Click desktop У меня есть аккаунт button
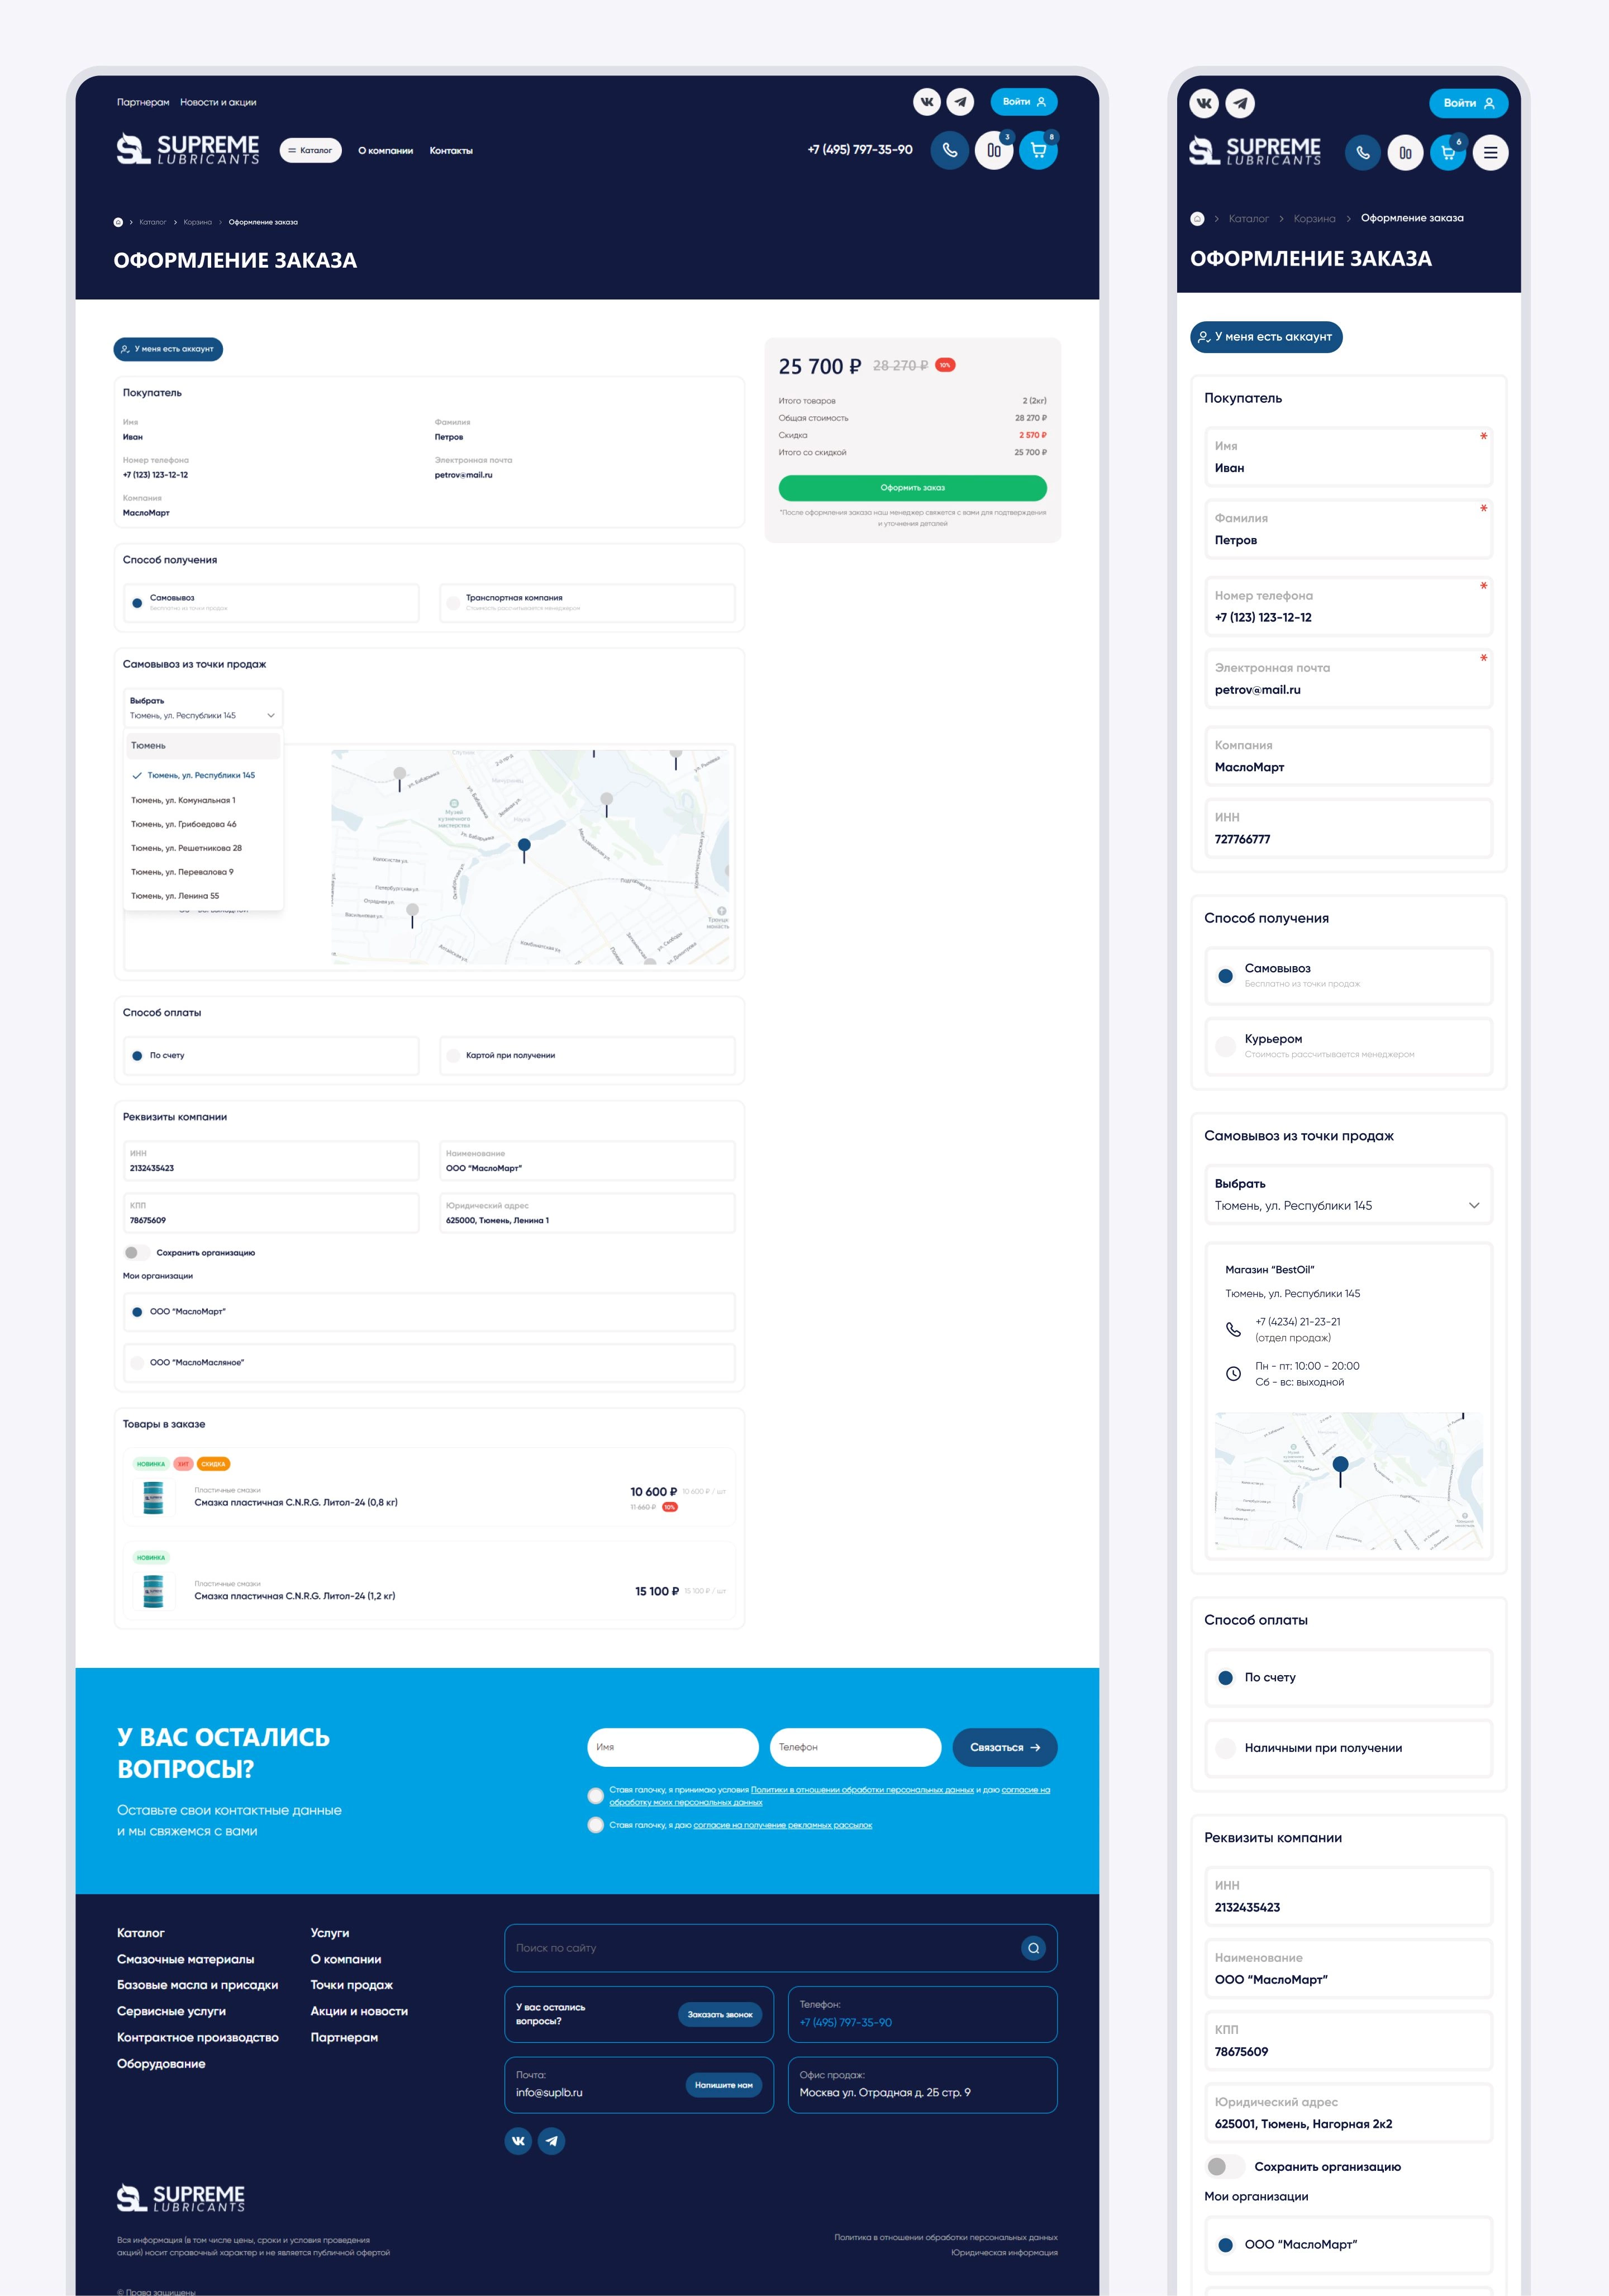This screenshot has height=2296, width=1609. tap(168, 349)
